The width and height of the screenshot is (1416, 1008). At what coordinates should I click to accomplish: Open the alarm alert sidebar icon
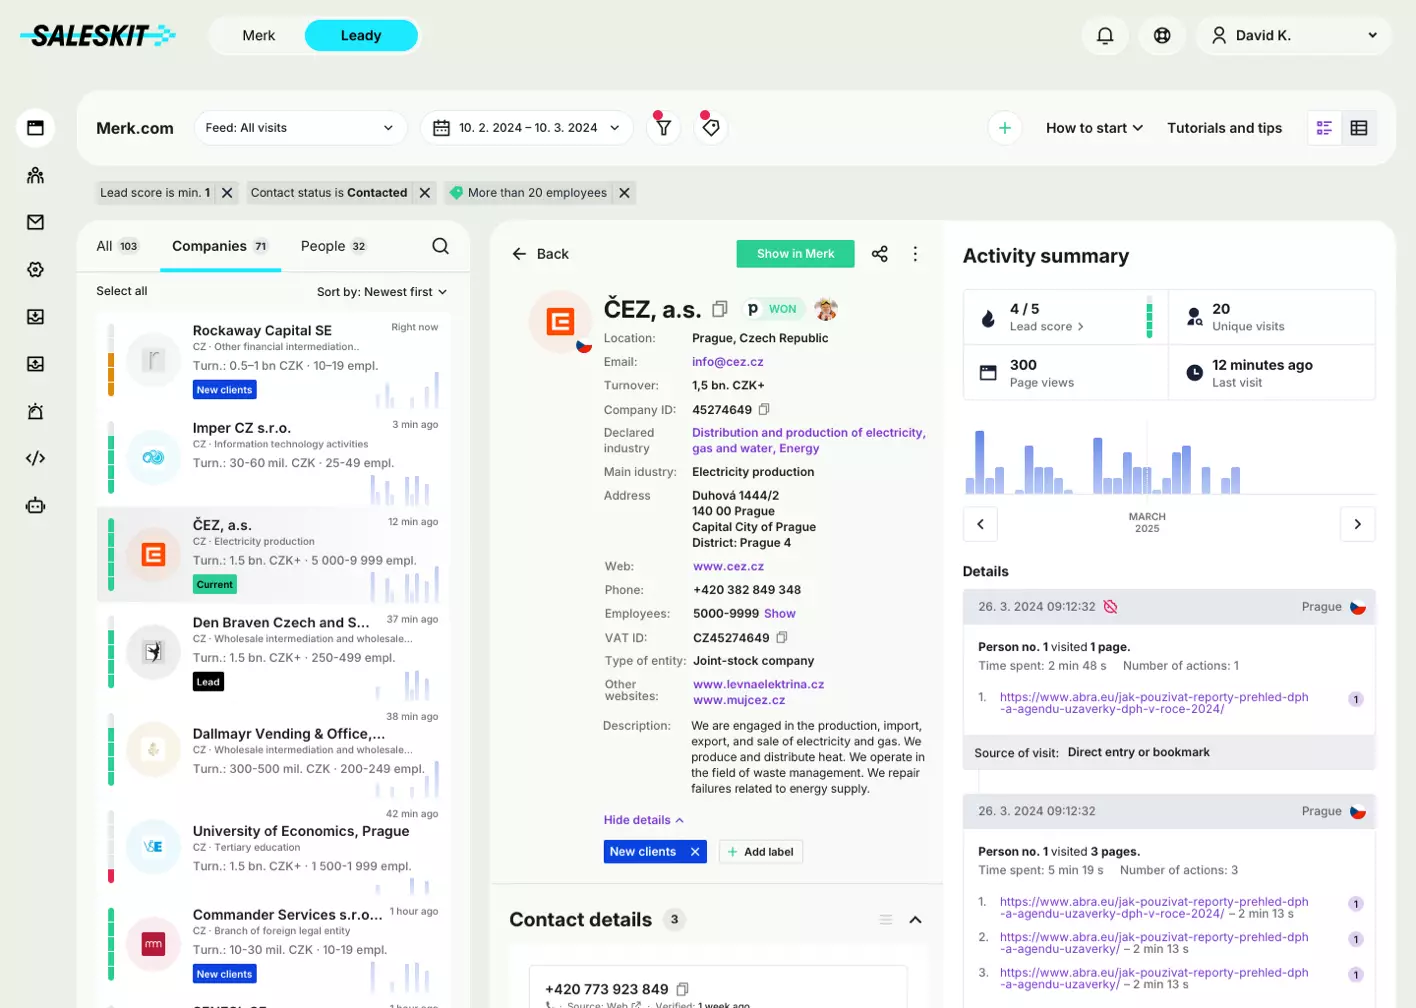[36, 411]
